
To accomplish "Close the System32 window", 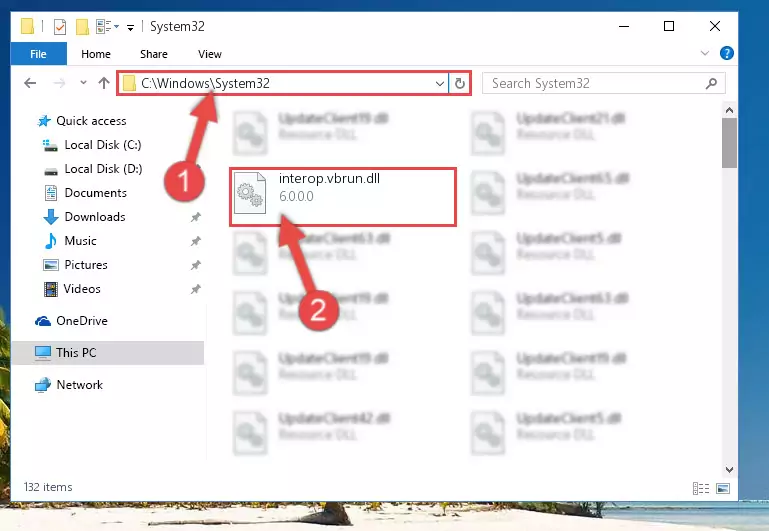I will coord(715,26).
